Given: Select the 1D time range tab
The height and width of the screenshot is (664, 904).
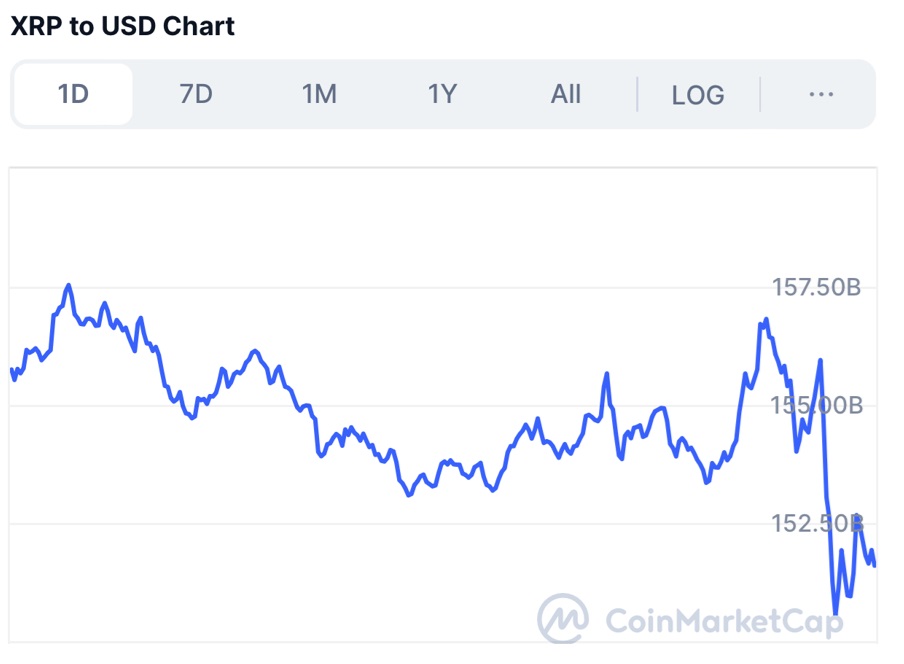Looking at the screenshot, I should 73,94.
